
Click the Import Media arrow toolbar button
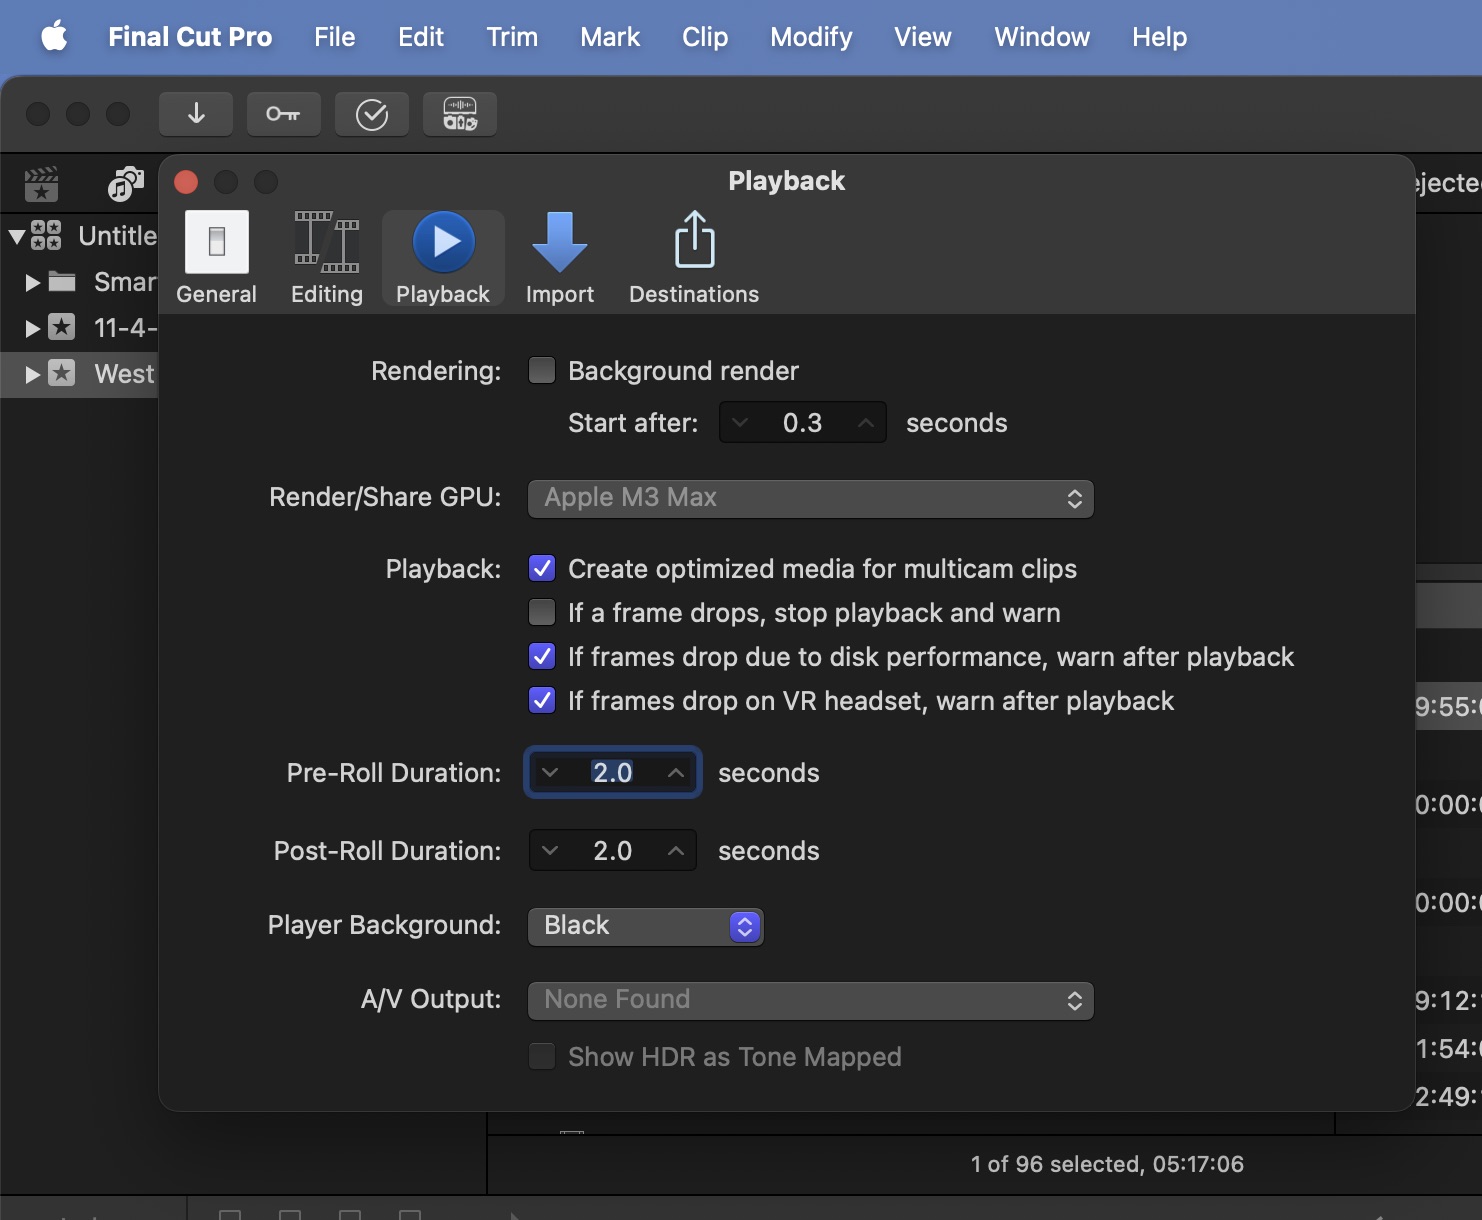point(196,114)
